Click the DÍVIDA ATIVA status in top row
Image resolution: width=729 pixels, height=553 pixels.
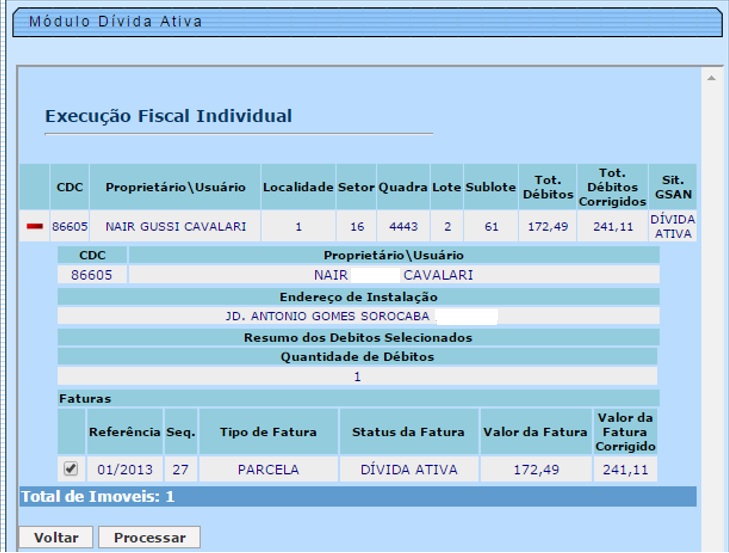click(x=672, y=227)
